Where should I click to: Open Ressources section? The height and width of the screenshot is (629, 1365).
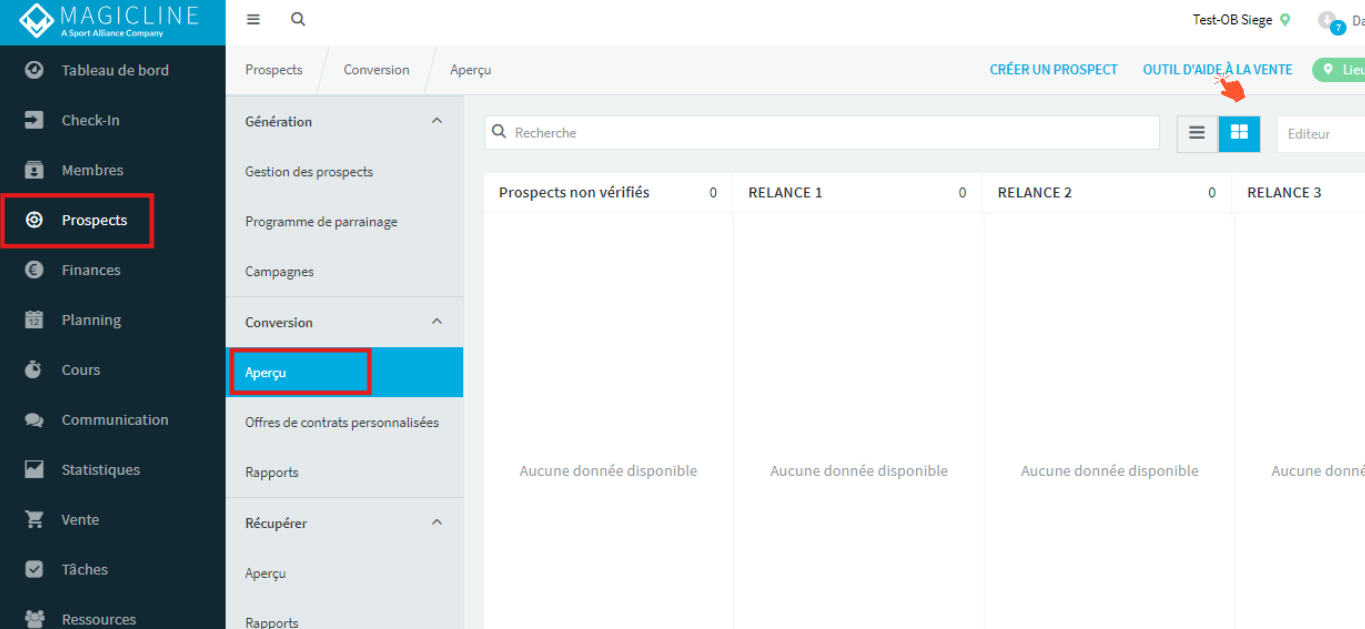99,619
